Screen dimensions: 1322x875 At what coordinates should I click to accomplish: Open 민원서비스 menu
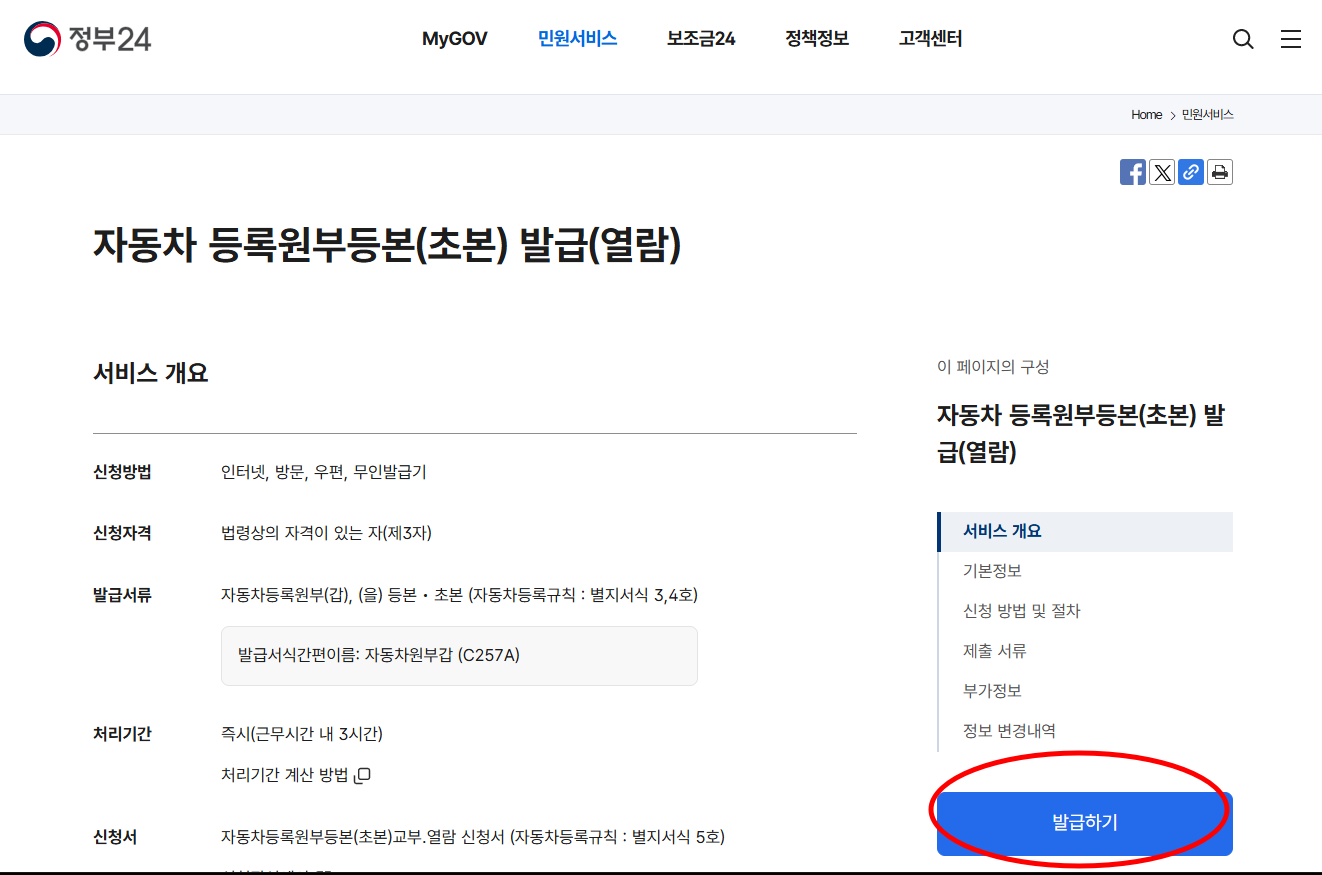[577, 39]
